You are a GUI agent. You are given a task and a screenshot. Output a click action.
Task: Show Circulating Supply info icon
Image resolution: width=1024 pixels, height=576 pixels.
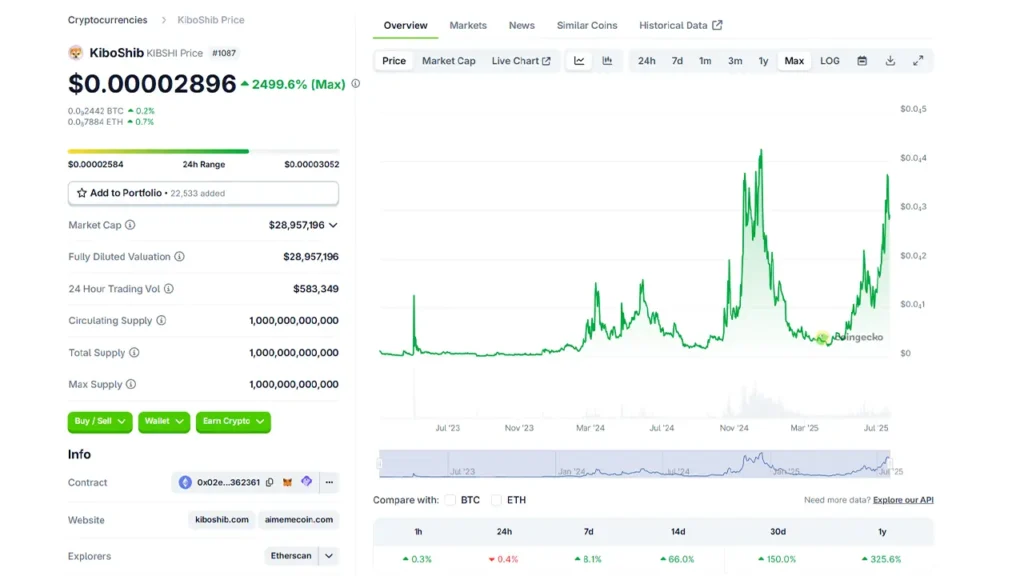[x=161, y=321]
